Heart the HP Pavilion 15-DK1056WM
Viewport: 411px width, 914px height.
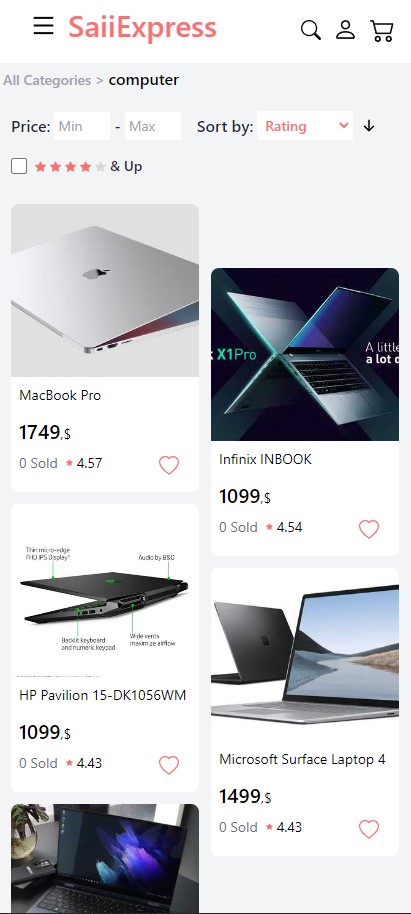point(169,765)
